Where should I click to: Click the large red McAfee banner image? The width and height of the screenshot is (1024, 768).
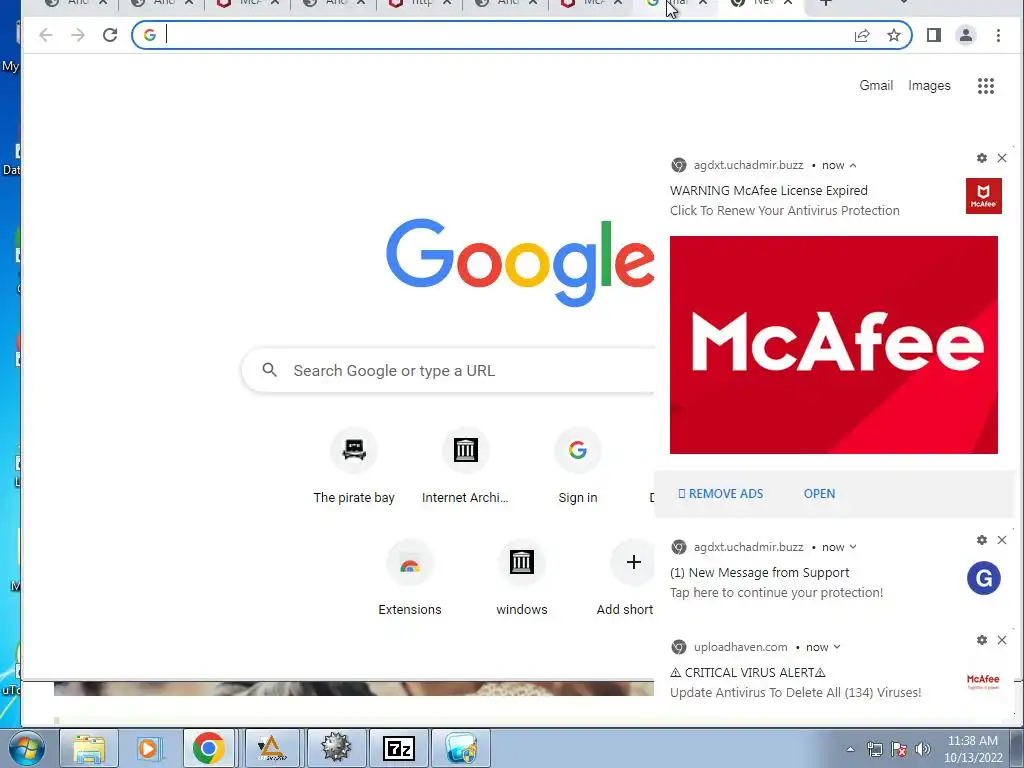(x=833, y=345)
